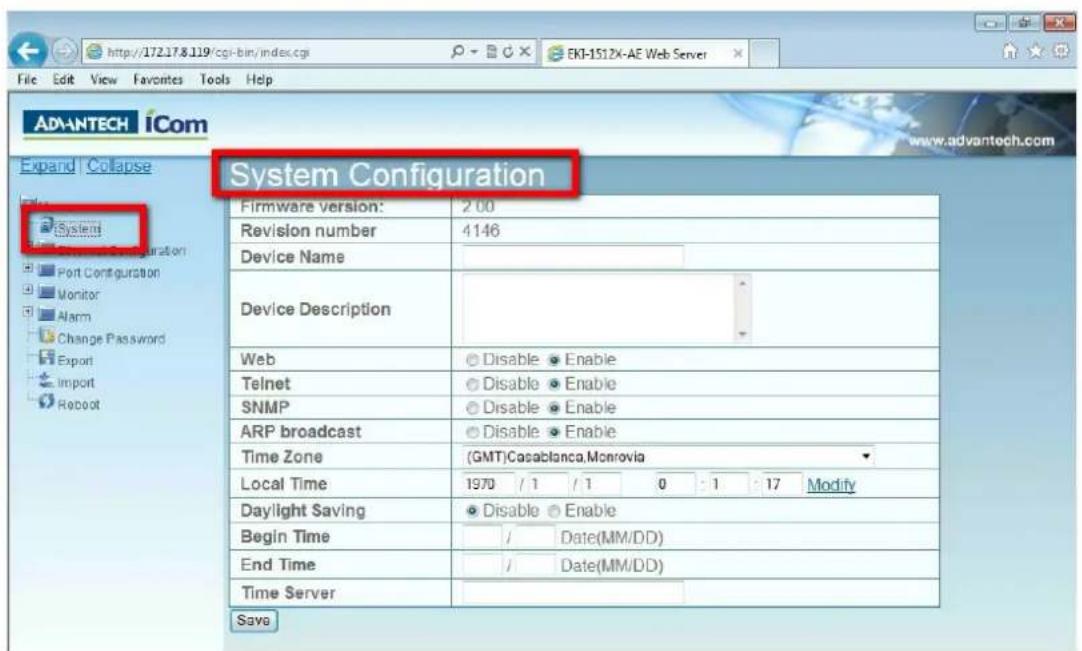Open browser Tools gear icon
Viewport: 1082px width, 651px height.
coord(1061,51)
